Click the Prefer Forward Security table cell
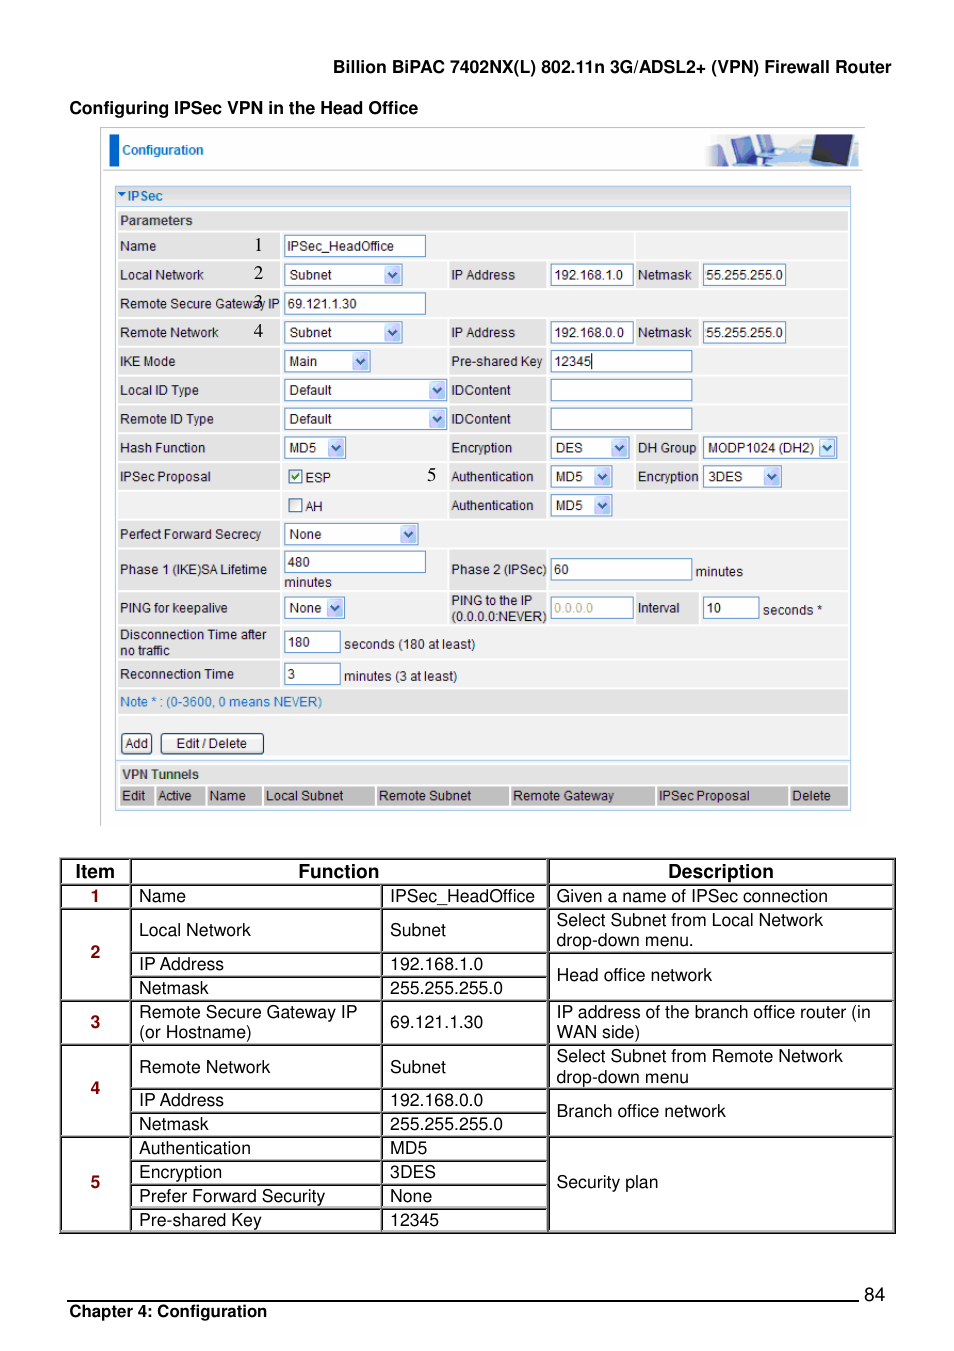The height and width of the screenshot is (1351, 954). pos(256,1197)
